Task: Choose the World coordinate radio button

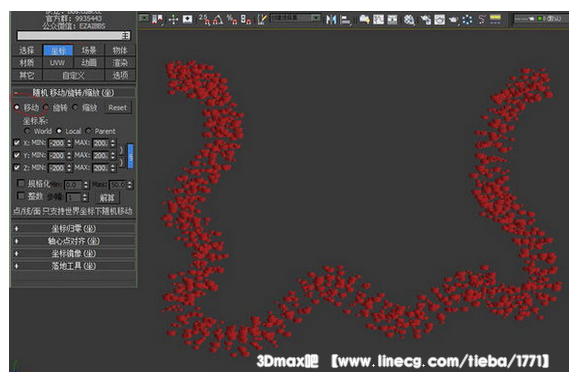Action: (27, 131)
